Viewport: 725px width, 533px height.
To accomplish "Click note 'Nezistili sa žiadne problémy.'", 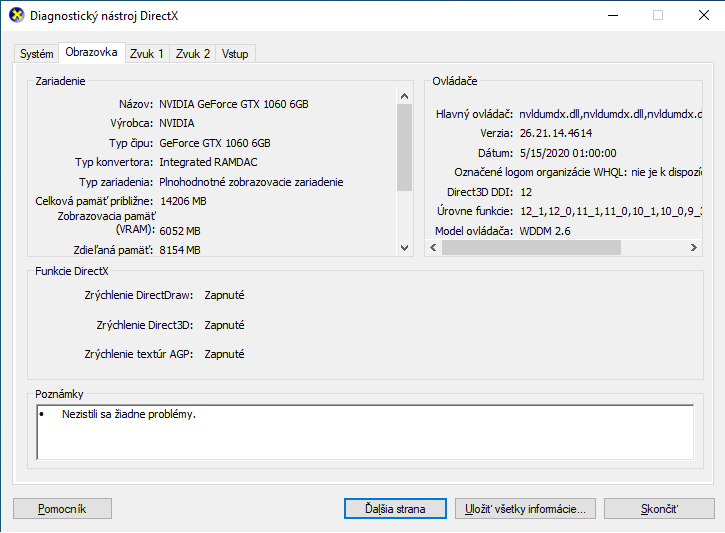I will pyautogui.click(x=129, y=414).
